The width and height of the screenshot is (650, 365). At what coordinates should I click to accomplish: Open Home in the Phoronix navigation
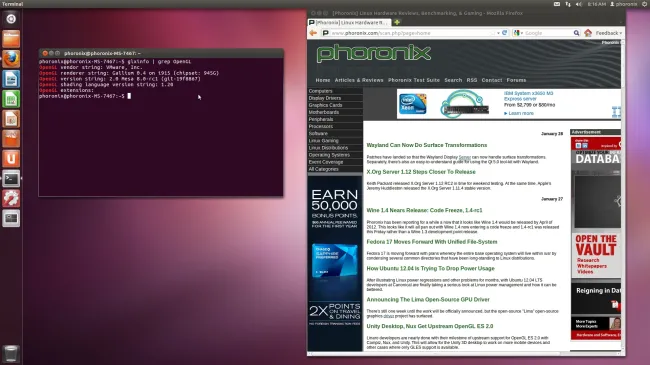323,80
